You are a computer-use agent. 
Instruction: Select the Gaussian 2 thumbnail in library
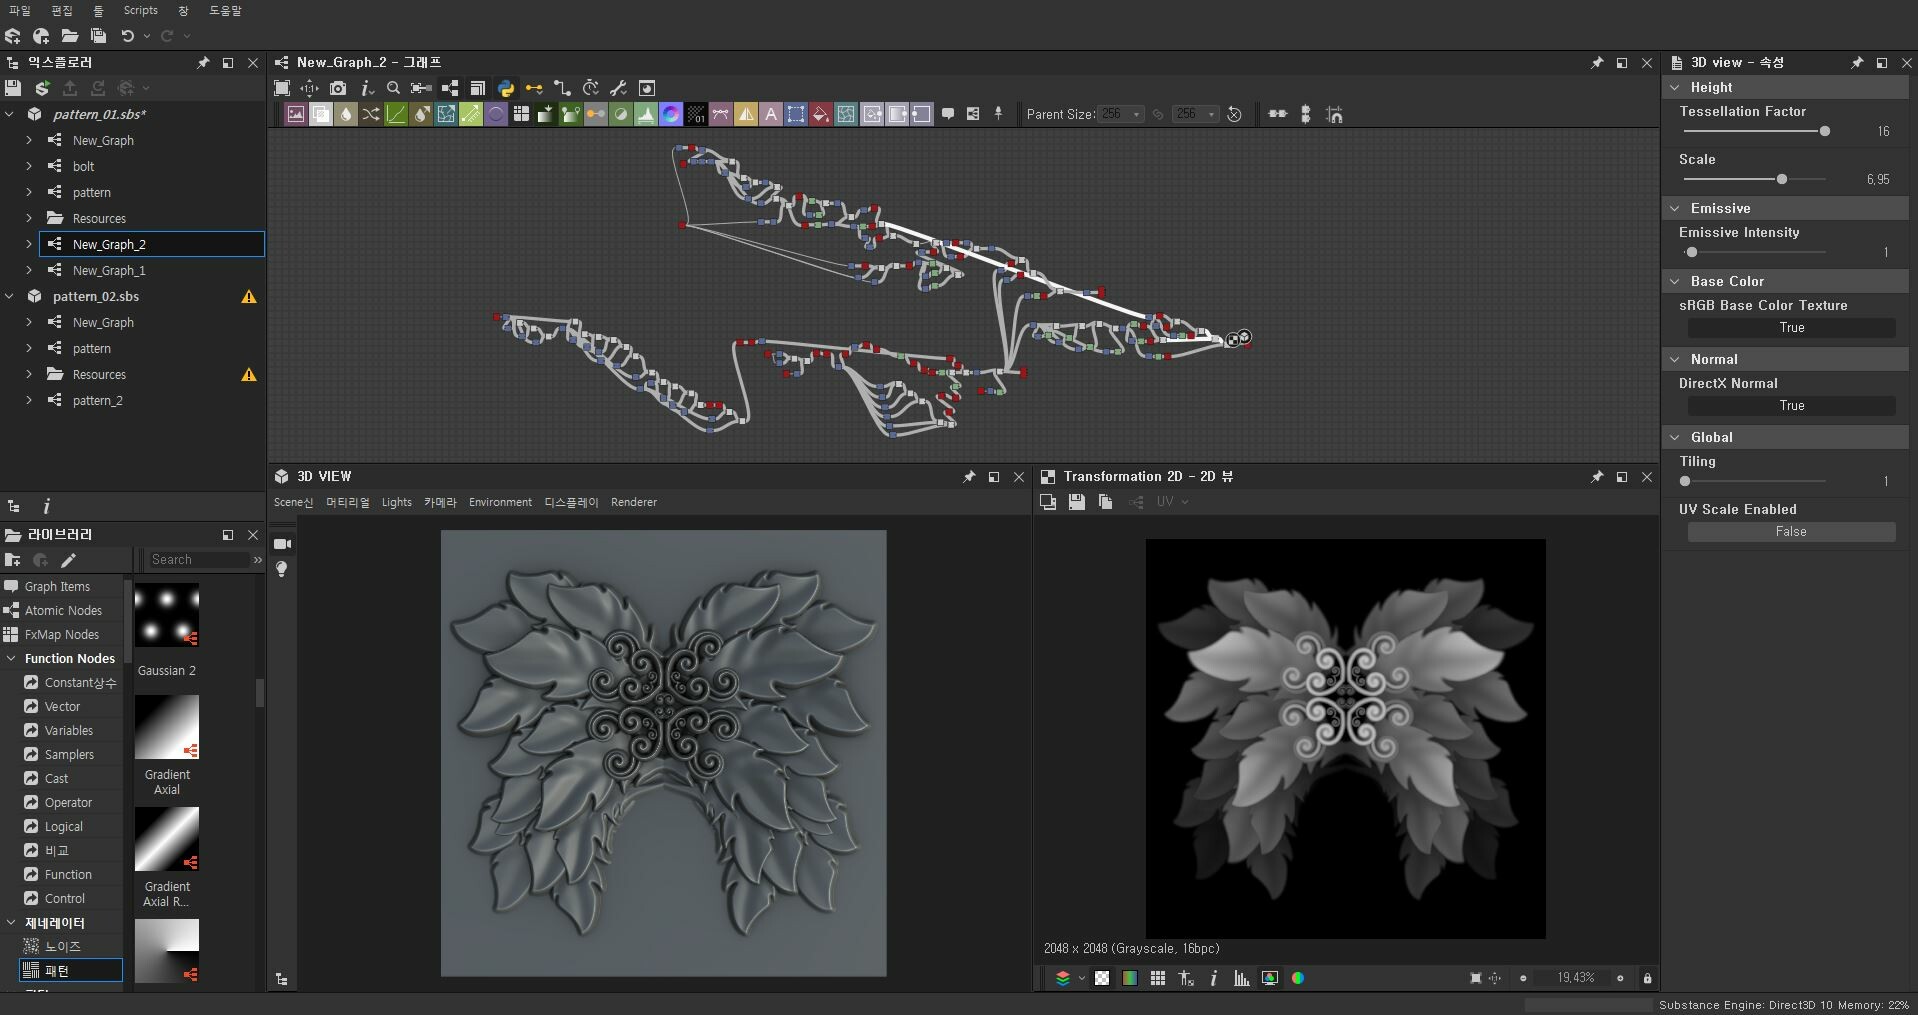pyautogui.click(x=167, y=615)
